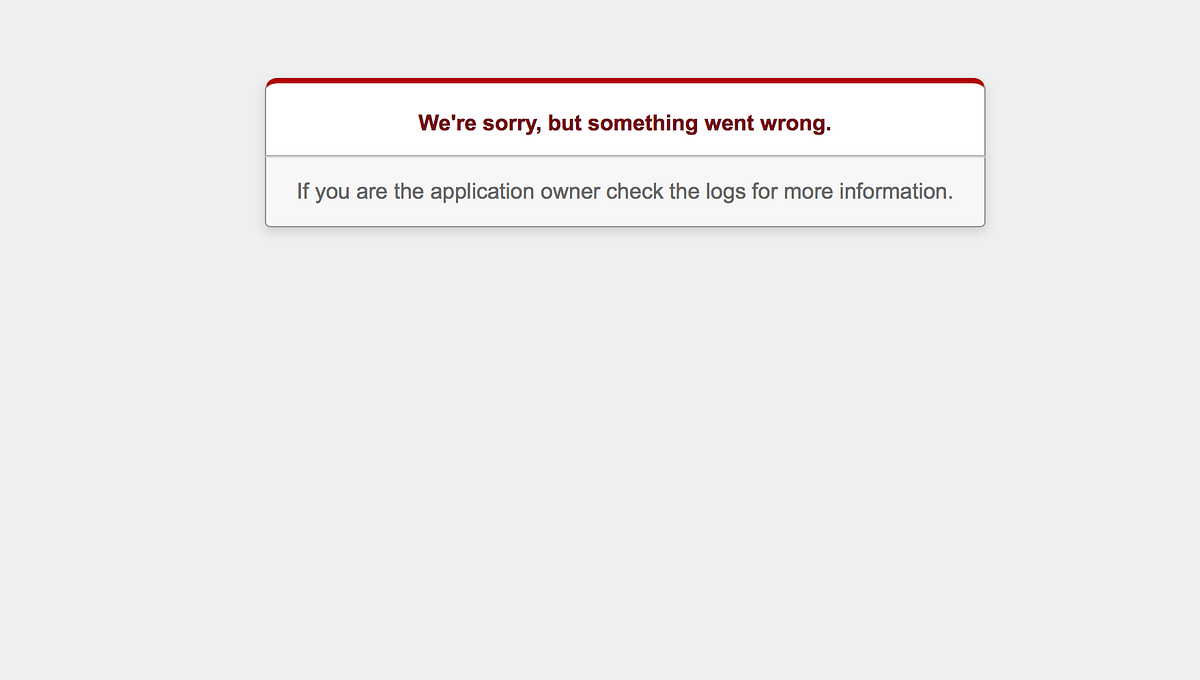Click the divider line between heading and message
This screenshot has width=1200, height=680.
point(625,156)
